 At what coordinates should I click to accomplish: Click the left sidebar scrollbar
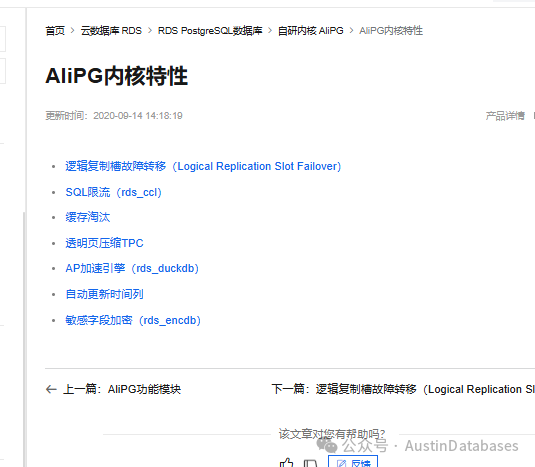tap(24, 338)
